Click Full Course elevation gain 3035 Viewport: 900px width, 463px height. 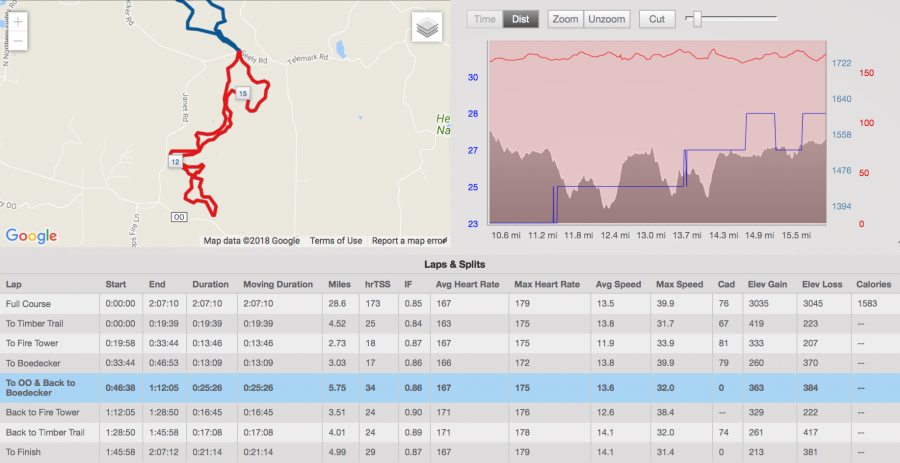(758, 304)
